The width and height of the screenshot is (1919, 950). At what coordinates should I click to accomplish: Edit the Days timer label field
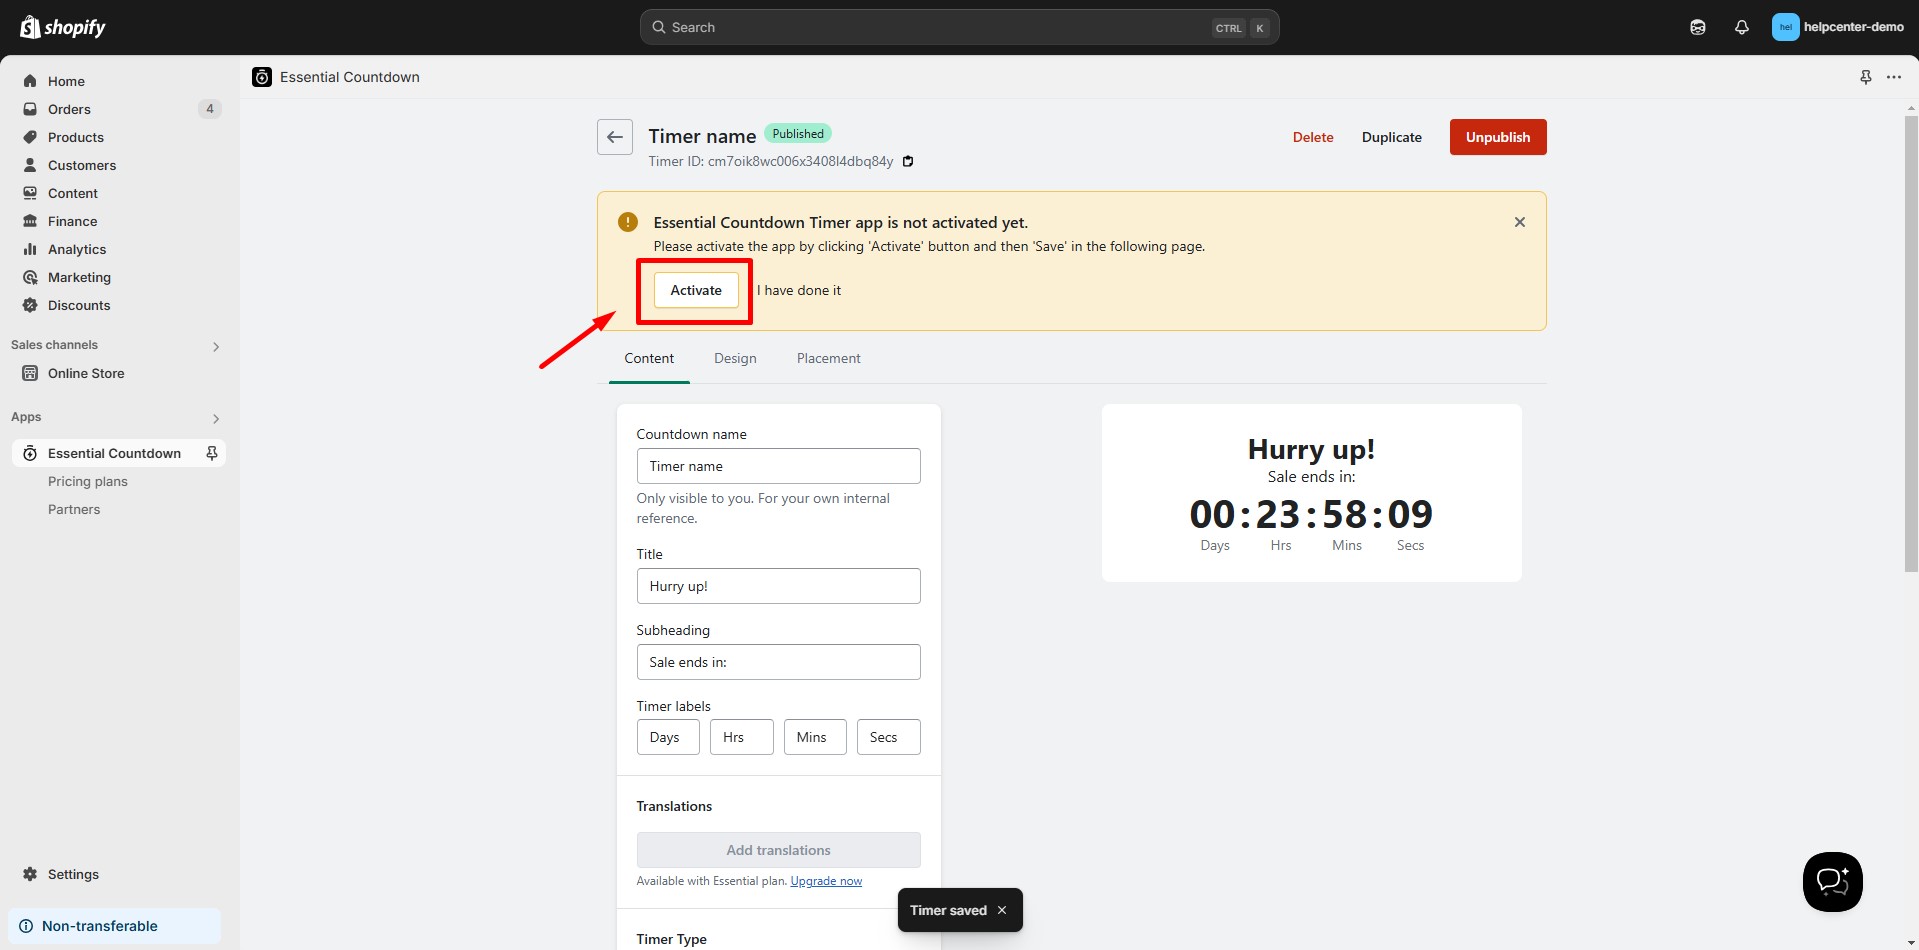(668, 737)
